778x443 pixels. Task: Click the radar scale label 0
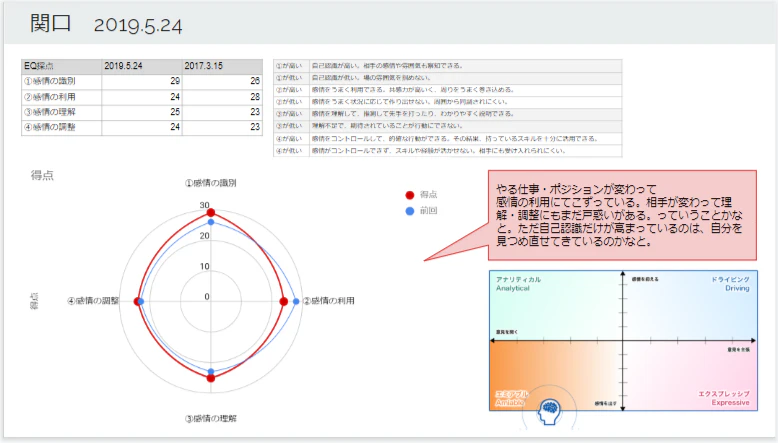207,297
